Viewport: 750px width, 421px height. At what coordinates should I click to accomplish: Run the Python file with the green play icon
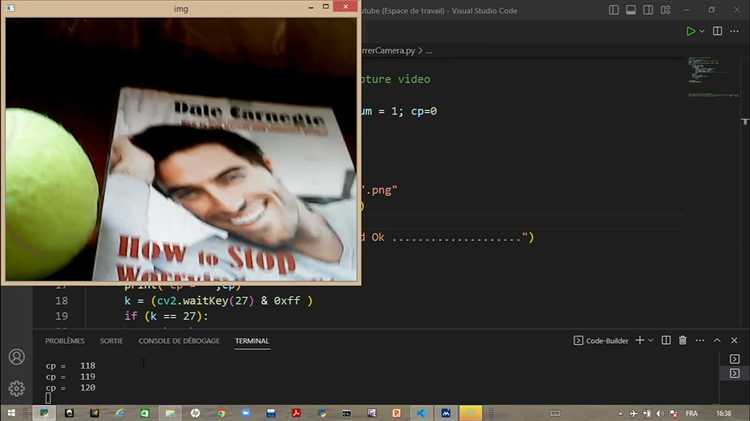pos(691,31)
